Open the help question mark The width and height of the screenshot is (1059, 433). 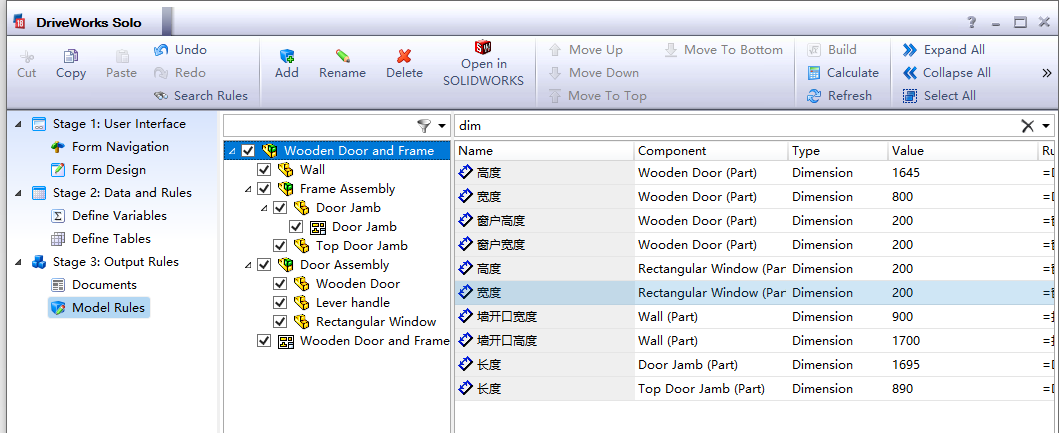click(x=972, y=22)
